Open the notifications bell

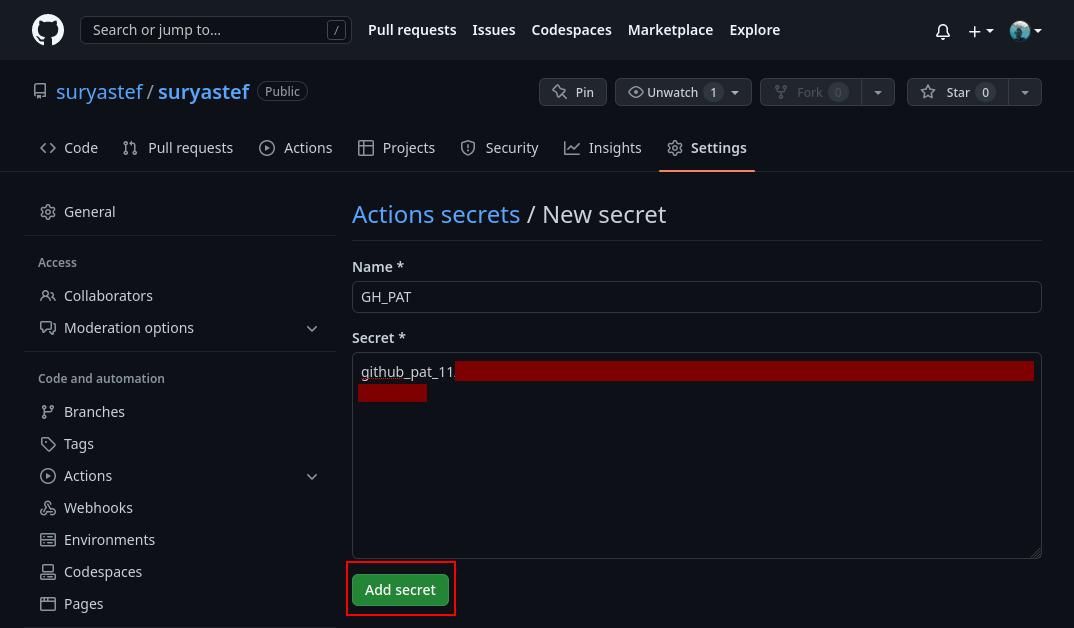942,31
